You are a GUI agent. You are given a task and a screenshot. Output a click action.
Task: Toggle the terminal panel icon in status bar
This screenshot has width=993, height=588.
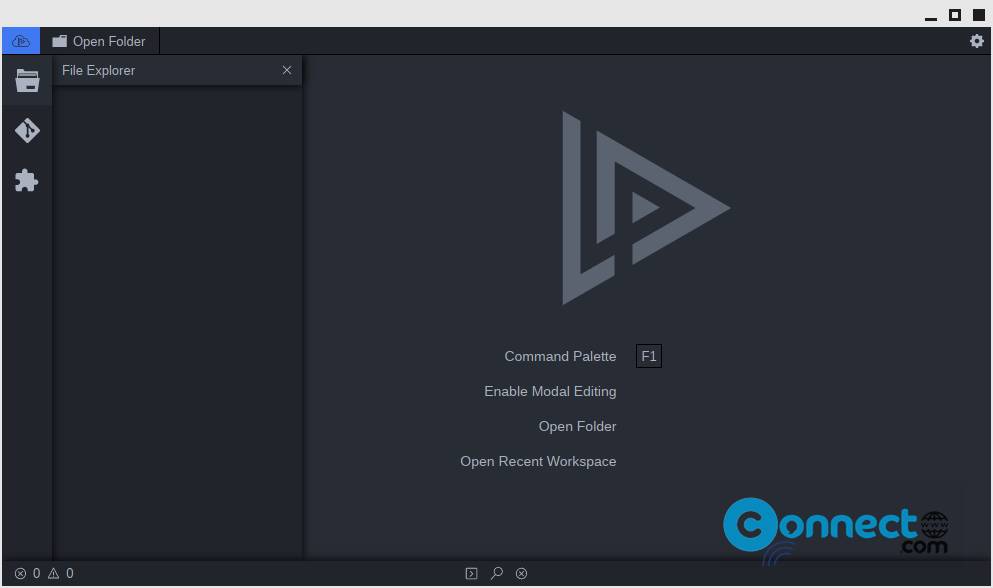pos(471,573)
